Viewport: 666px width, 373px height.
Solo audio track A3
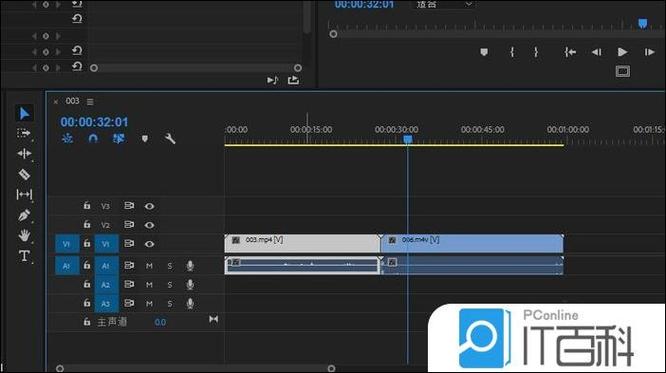point(170,304)
